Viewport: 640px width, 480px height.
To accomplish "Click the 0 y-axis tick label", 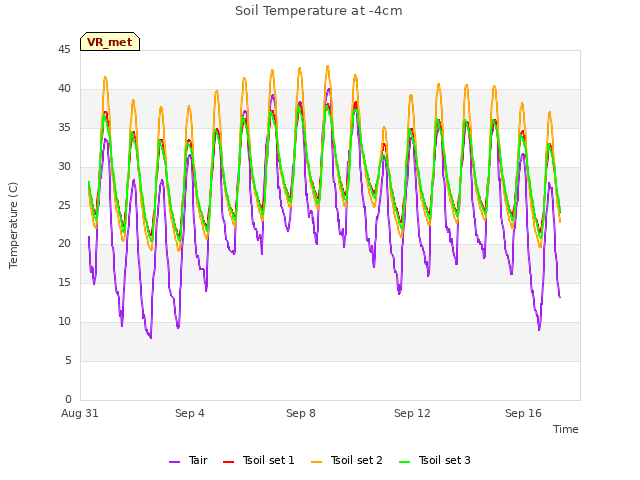I will click(68, 399).
